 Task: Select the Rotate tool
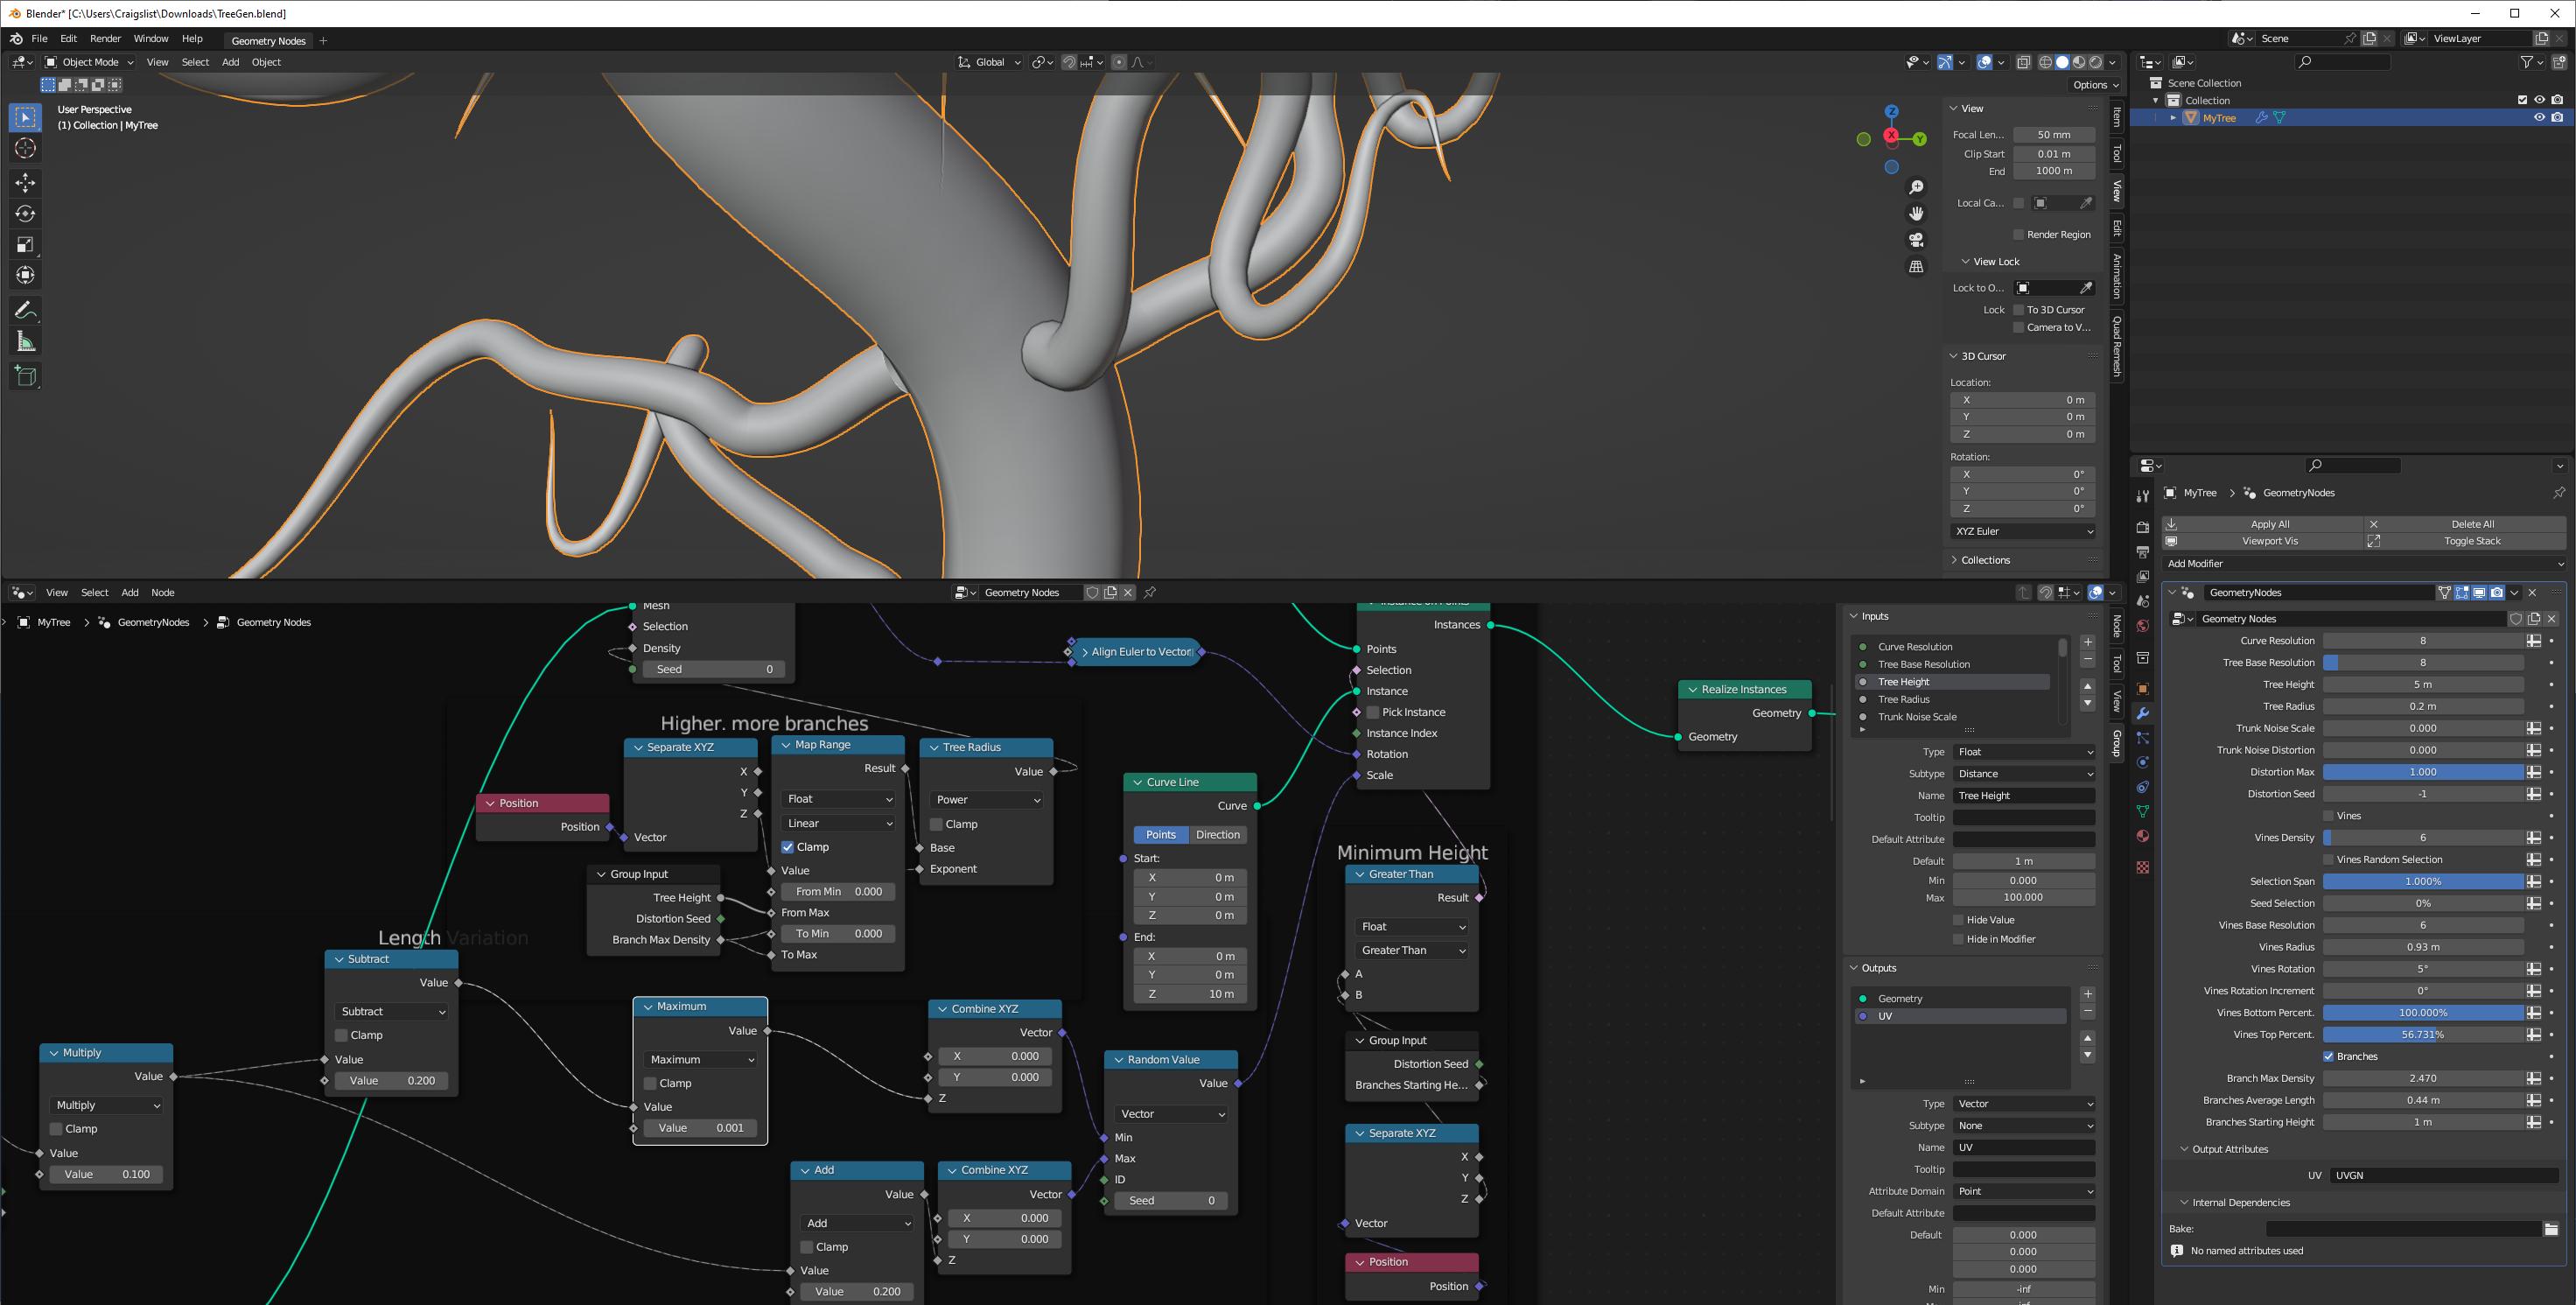coord(26,213)
